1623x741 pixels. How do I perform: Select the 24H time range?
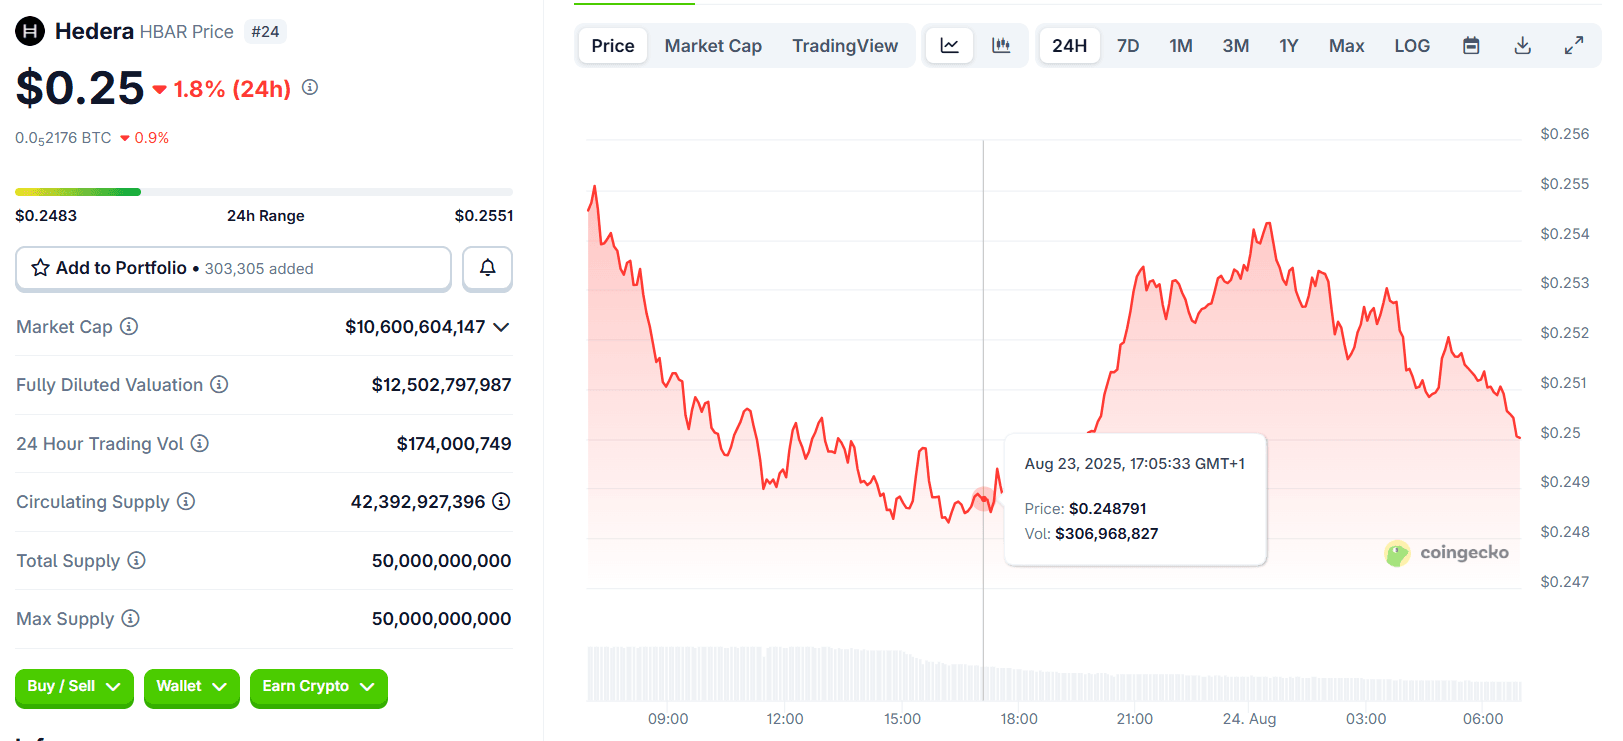pyautogui.click(x=1069, y=46)
